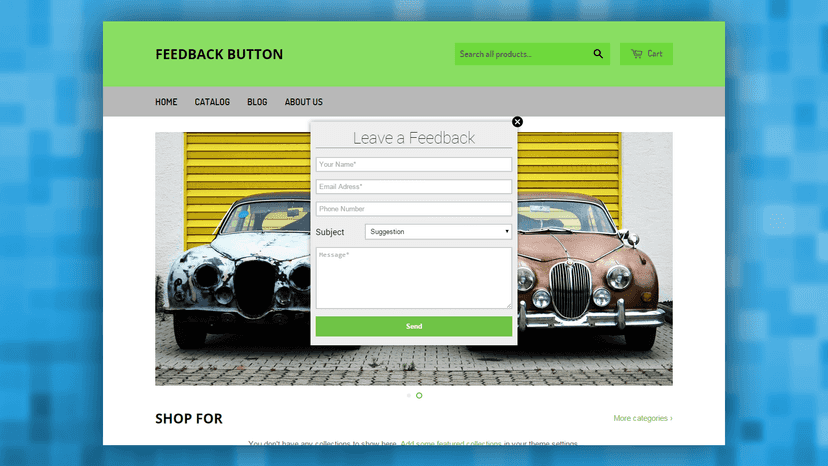This screenshot has width=828, height=466.
Task: Click the Email Adress input field
Action: click(414, 187)
